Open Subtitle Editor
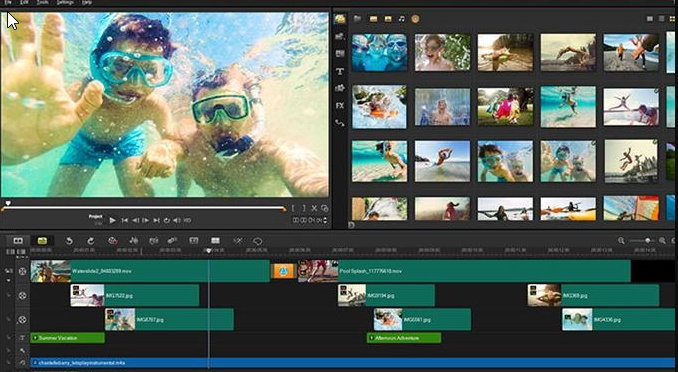This screenshot has height=372, width=678. click(194, 241)
